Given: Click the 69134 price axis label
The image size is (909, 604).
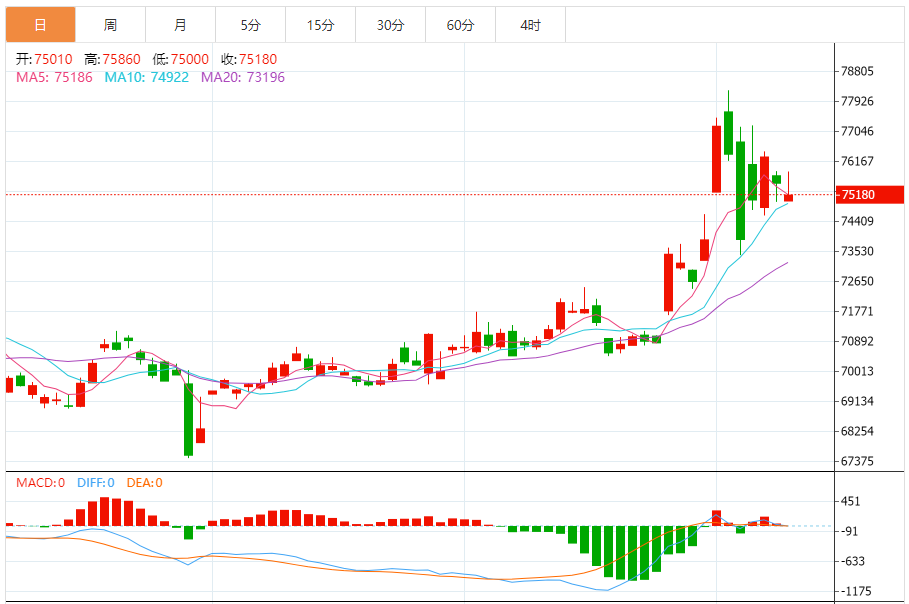Looking at the screenshot, I should [857, 401].
